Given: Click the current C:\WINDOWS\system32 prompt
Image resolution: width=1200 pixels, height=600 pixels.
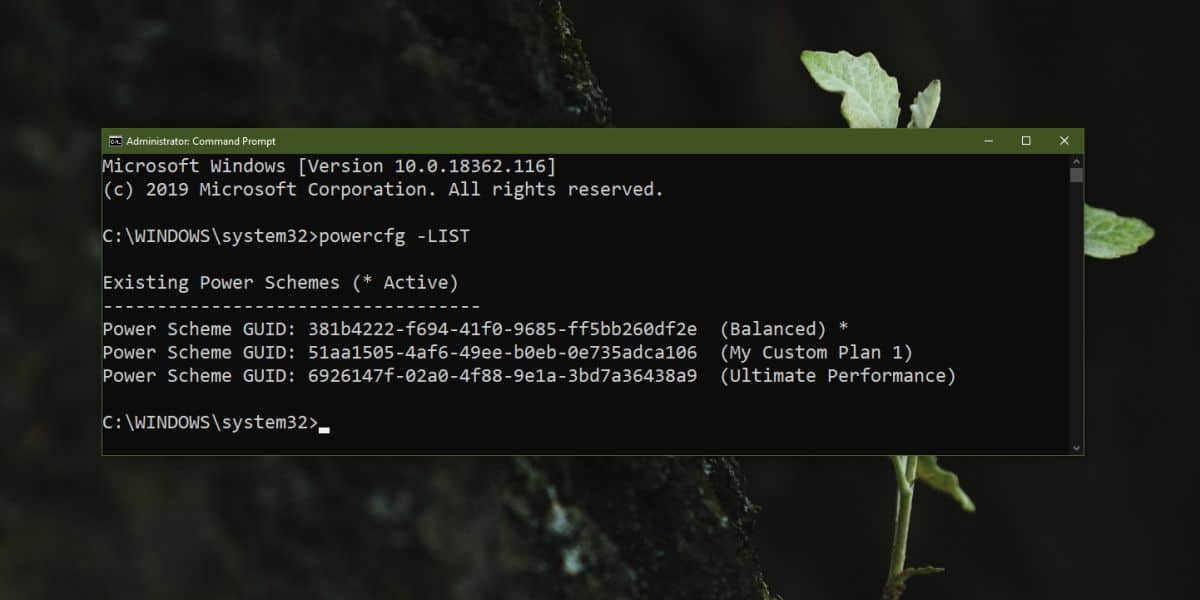Looking at the screenshot, I should pyautogui.click(x=210, y=422).
